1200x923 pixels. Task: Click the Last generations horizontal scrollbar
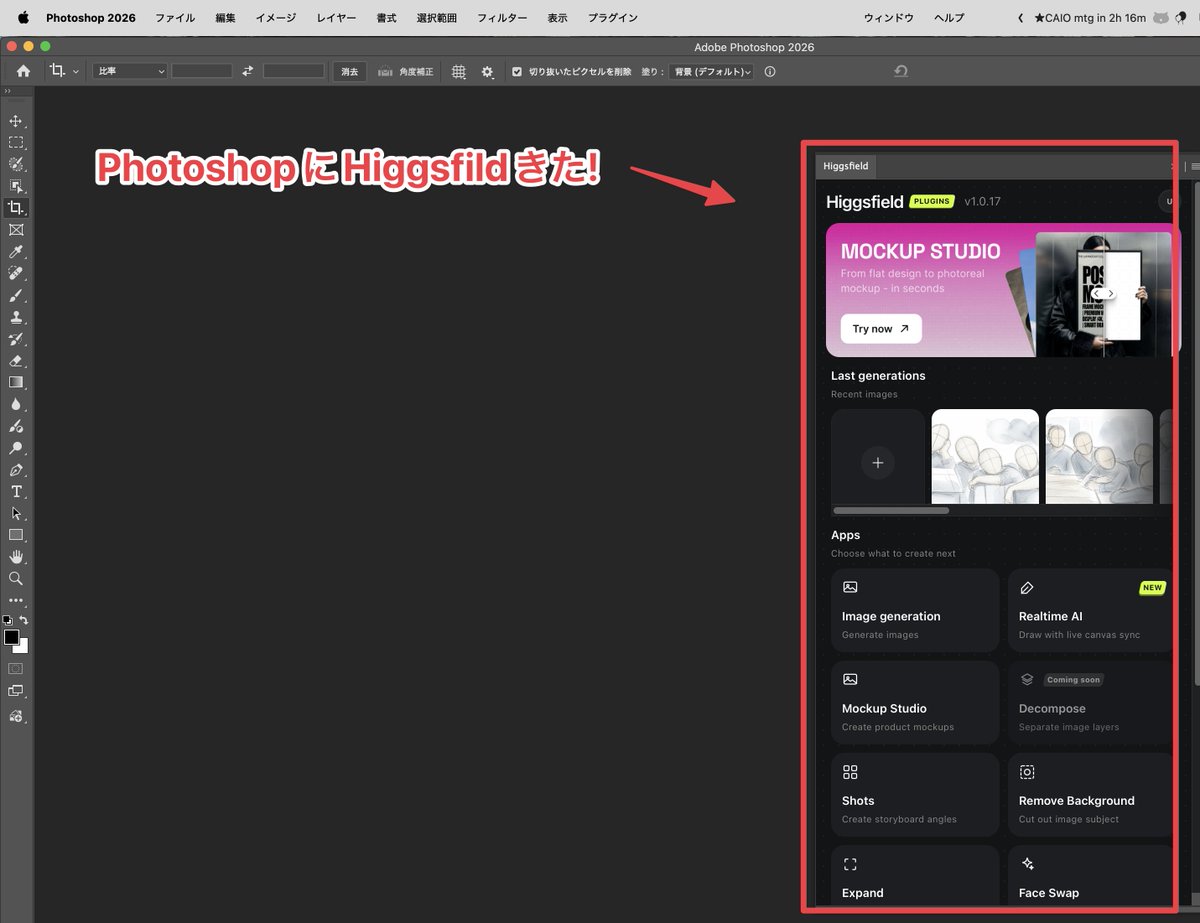tap(891, 510)
